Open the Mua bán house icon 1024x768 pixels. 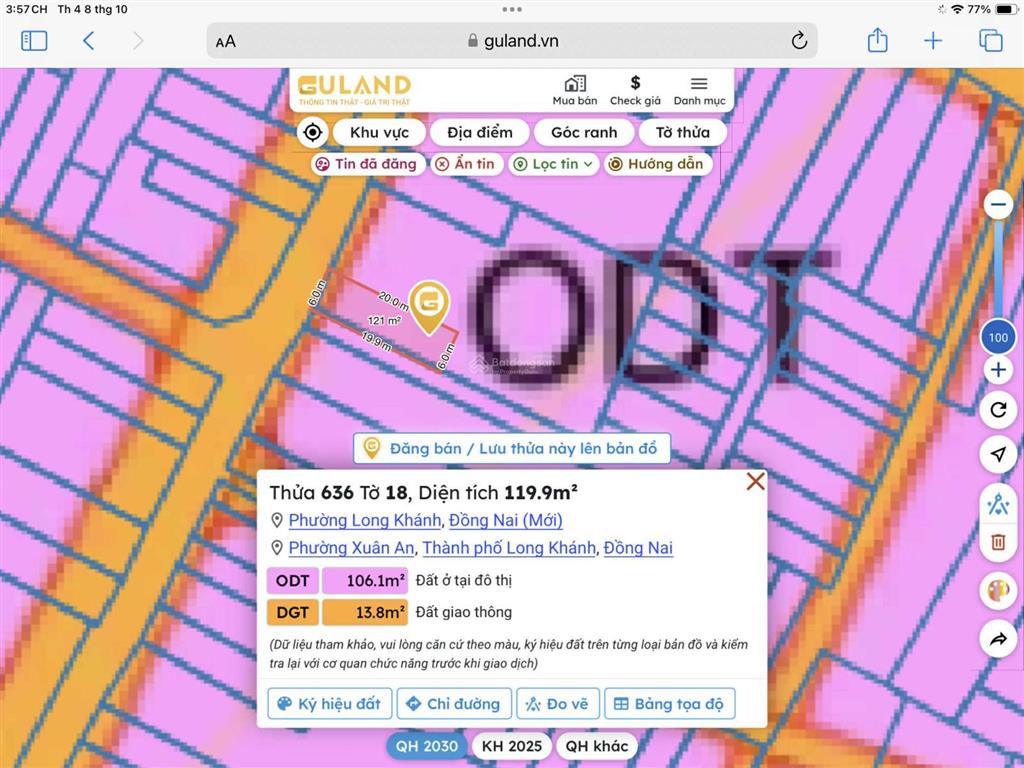(x=574, y=90)
